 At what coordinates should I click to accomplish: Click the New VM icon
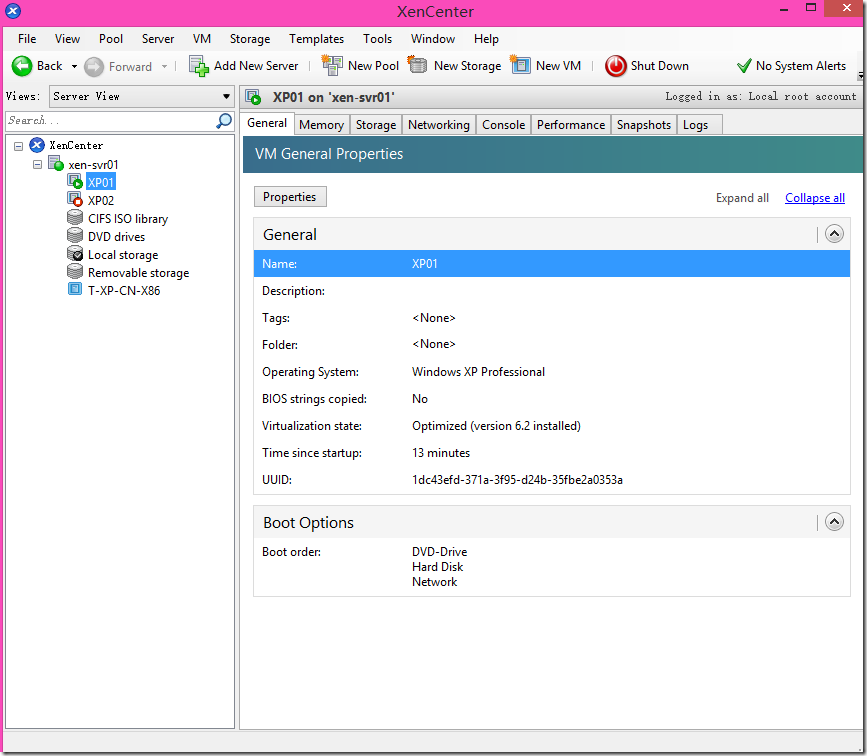click(x=520, y=65)
